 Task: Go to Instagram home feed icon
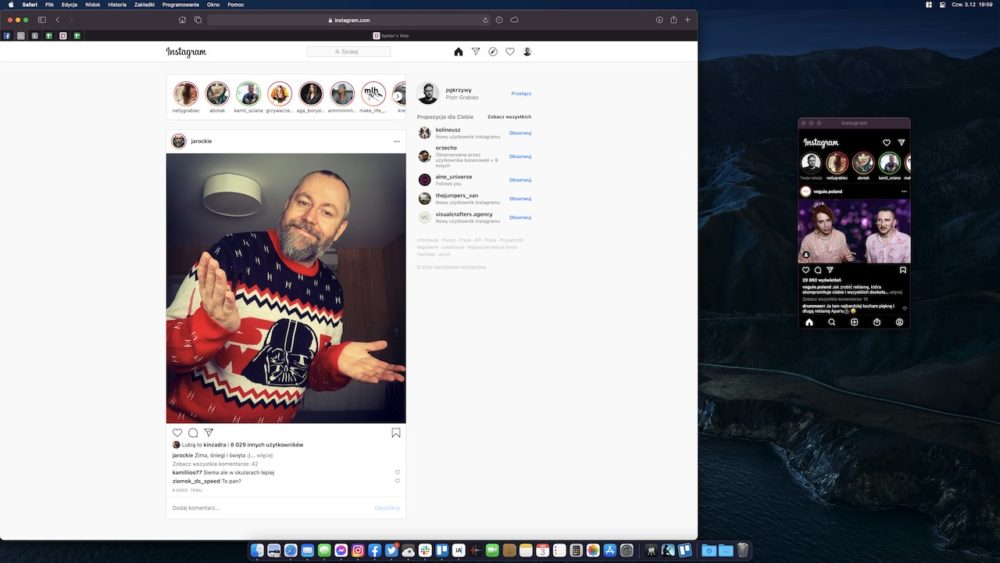pyautogui.click(x=458, y=52)
